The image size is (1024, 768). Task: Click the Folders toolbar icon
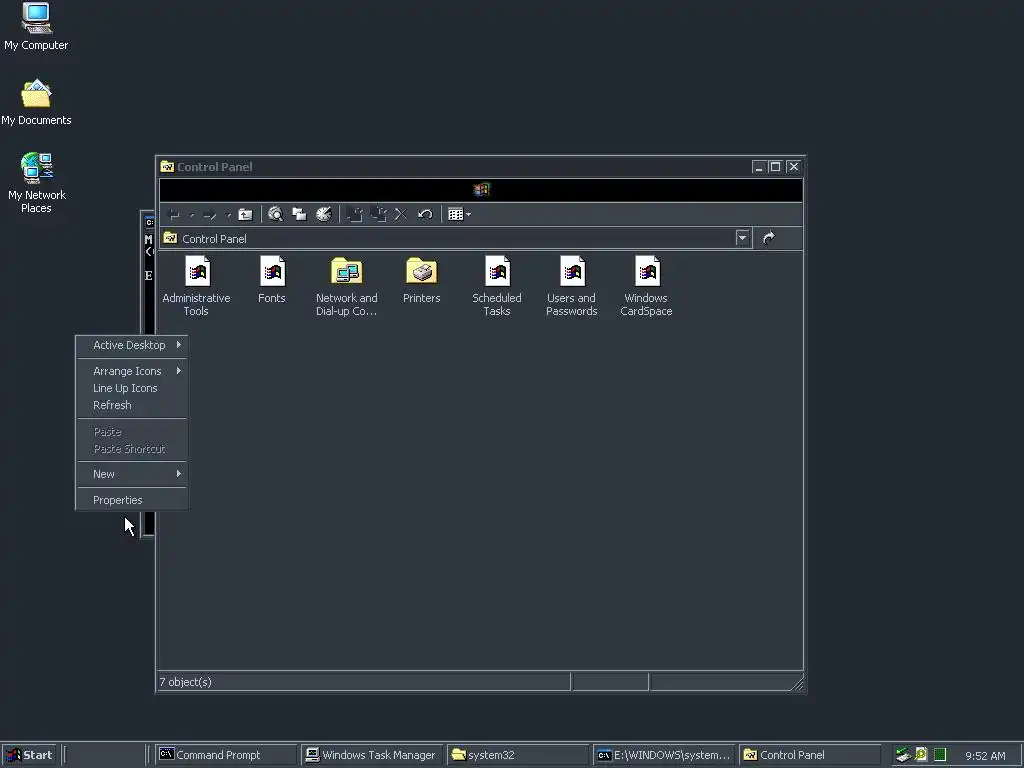pyautogui.click(x=300, y=214)
